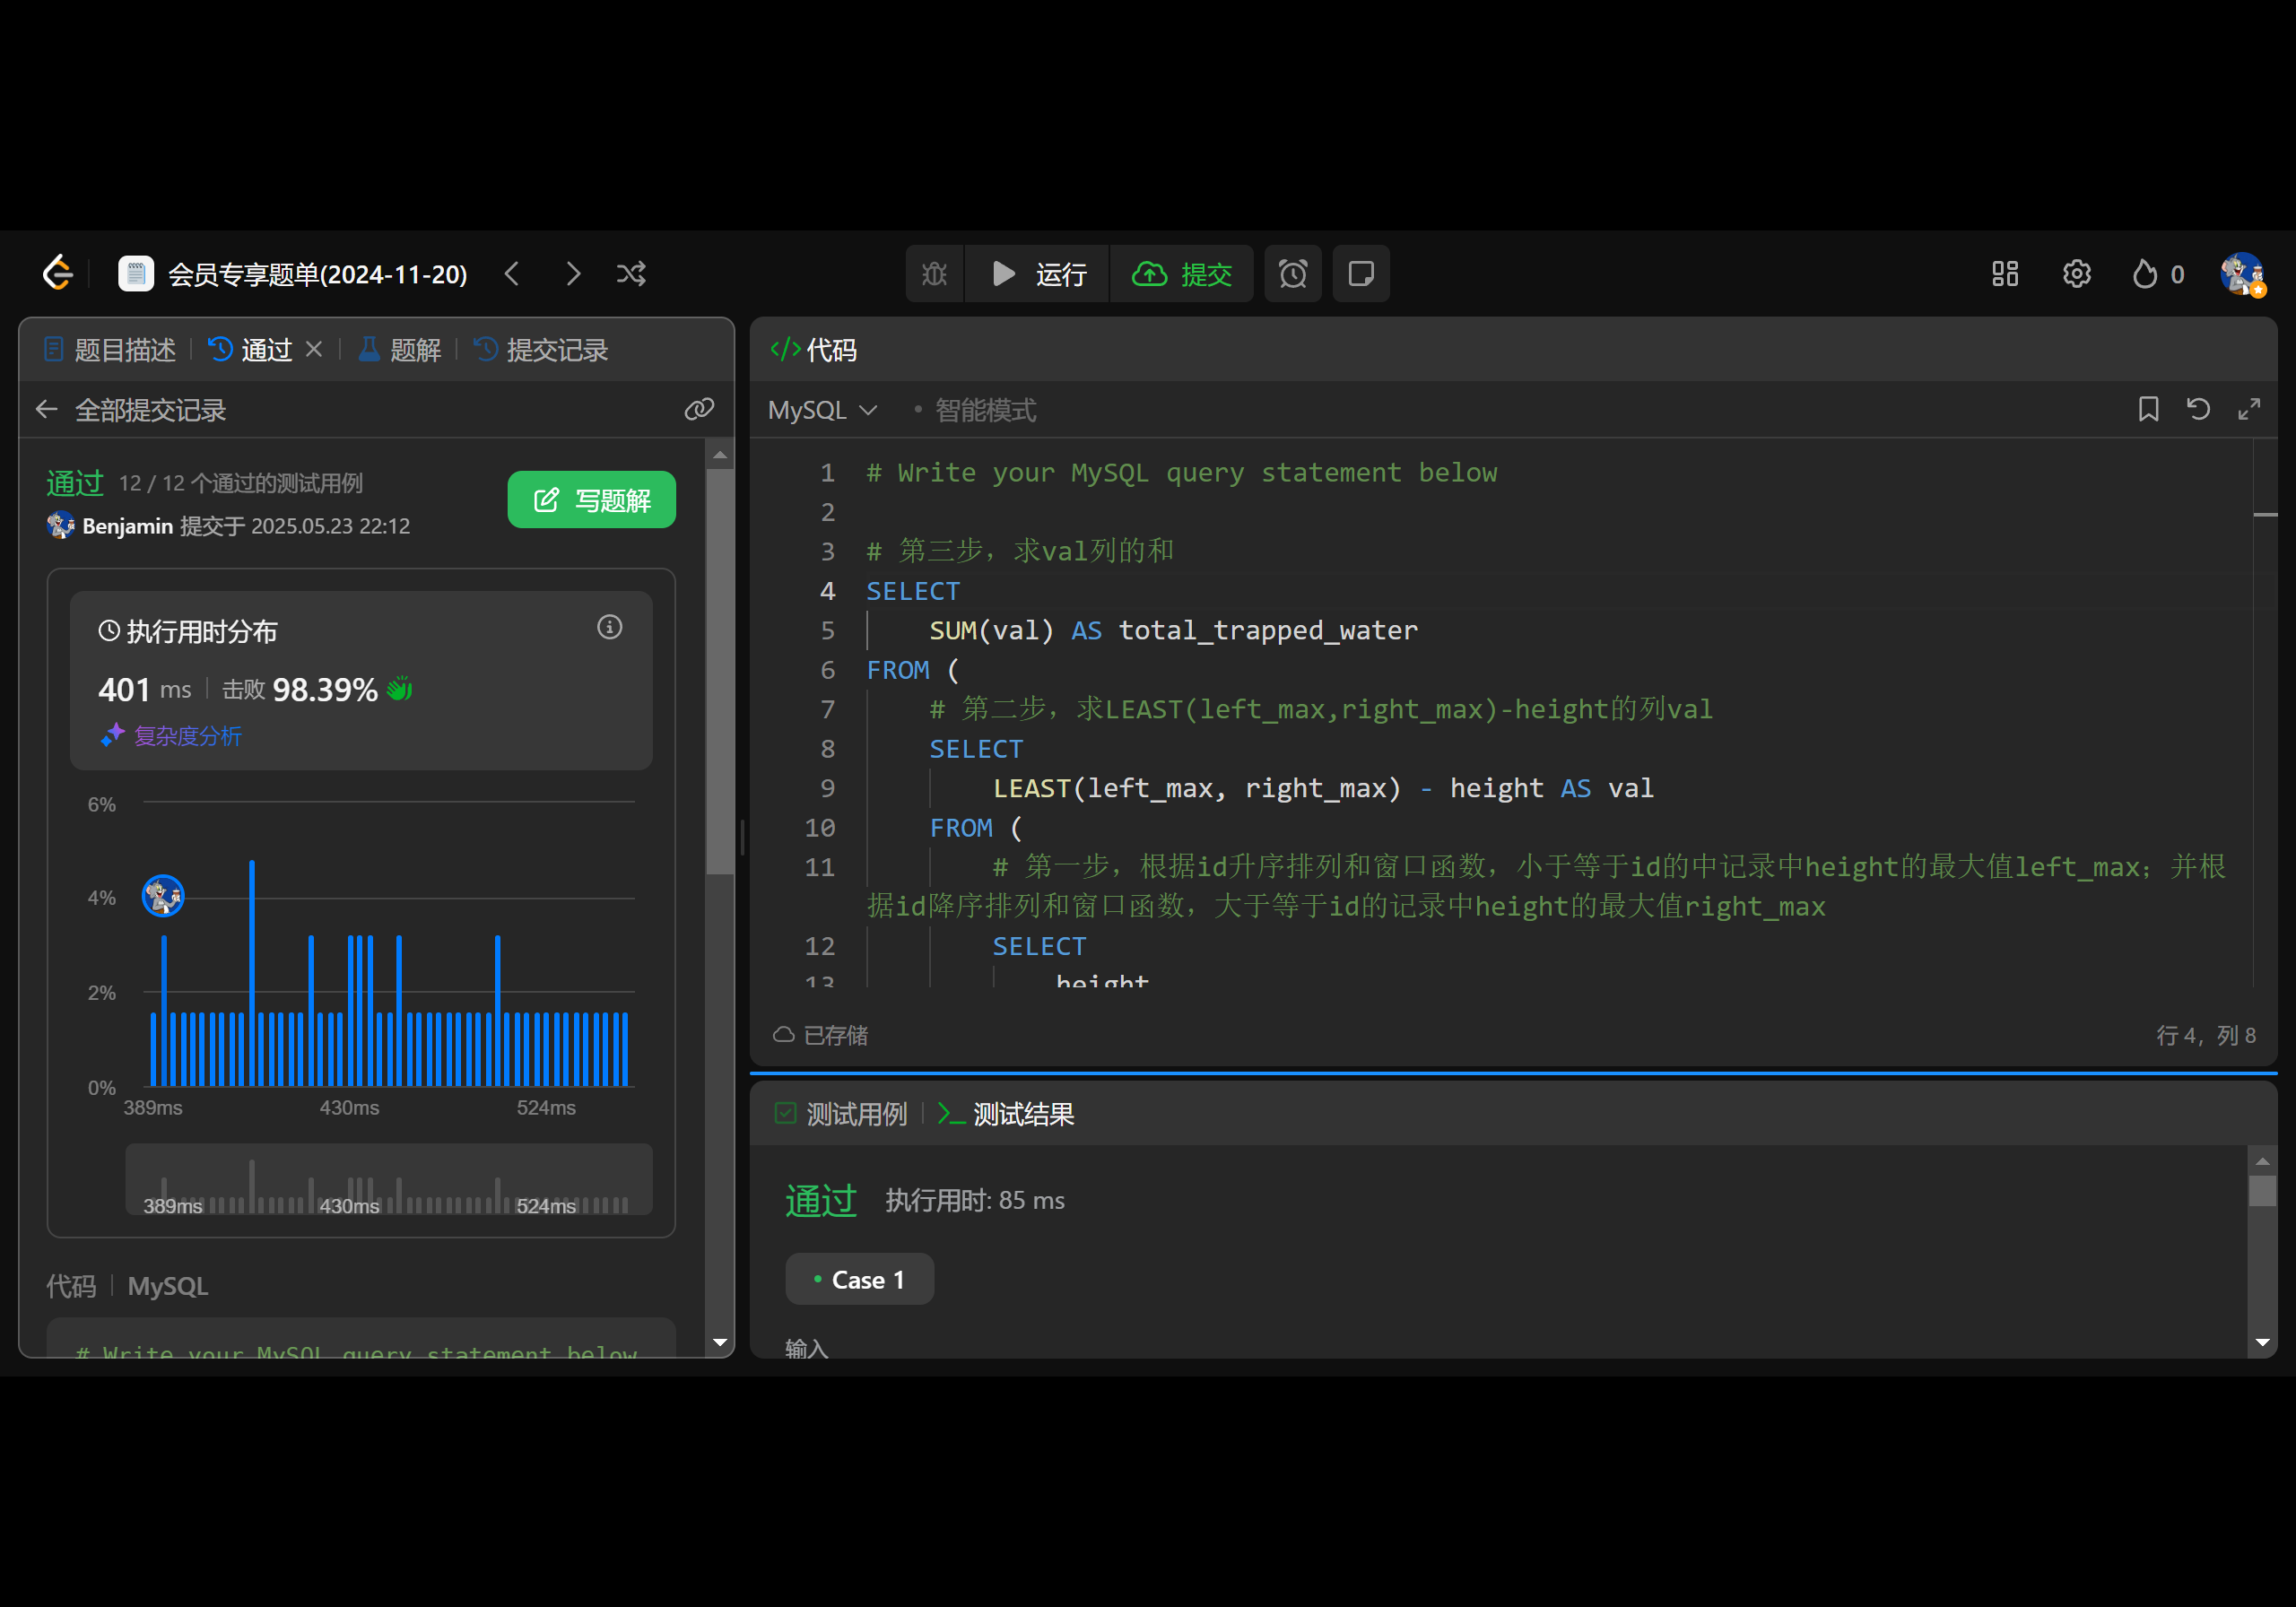The width and height of the screenshot is (2296, 1607).
Task: Open the timer alarm clock icon
Action: pyautogui.click(x=1292, y=273)
